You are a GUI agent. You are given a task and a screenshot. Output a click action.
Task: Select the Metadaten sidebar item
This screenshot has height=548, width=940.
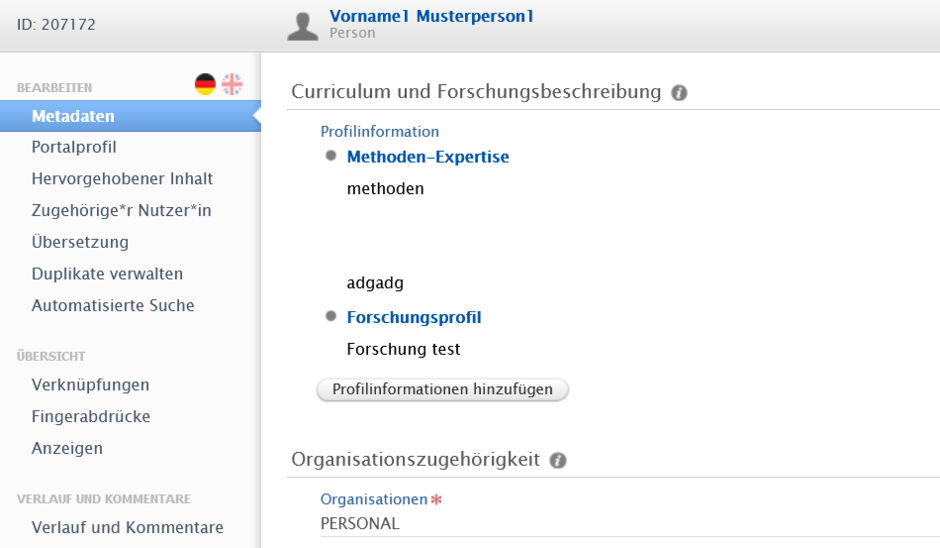(130, 116)
